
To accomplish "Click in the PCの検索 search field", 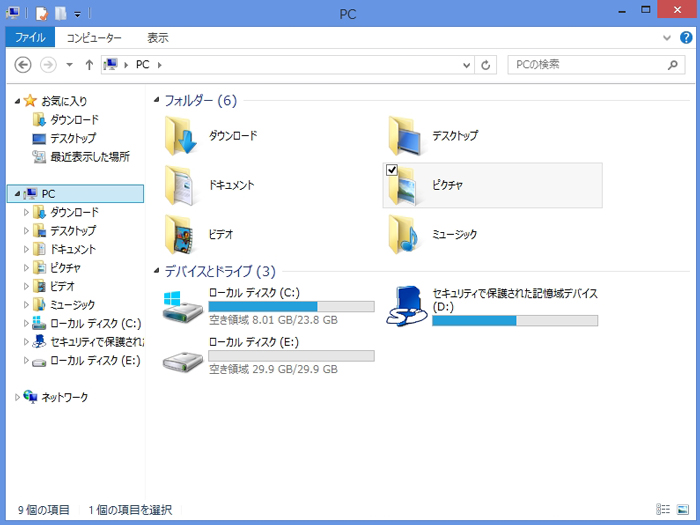I will pyautogui.click(x=589, y=65).
